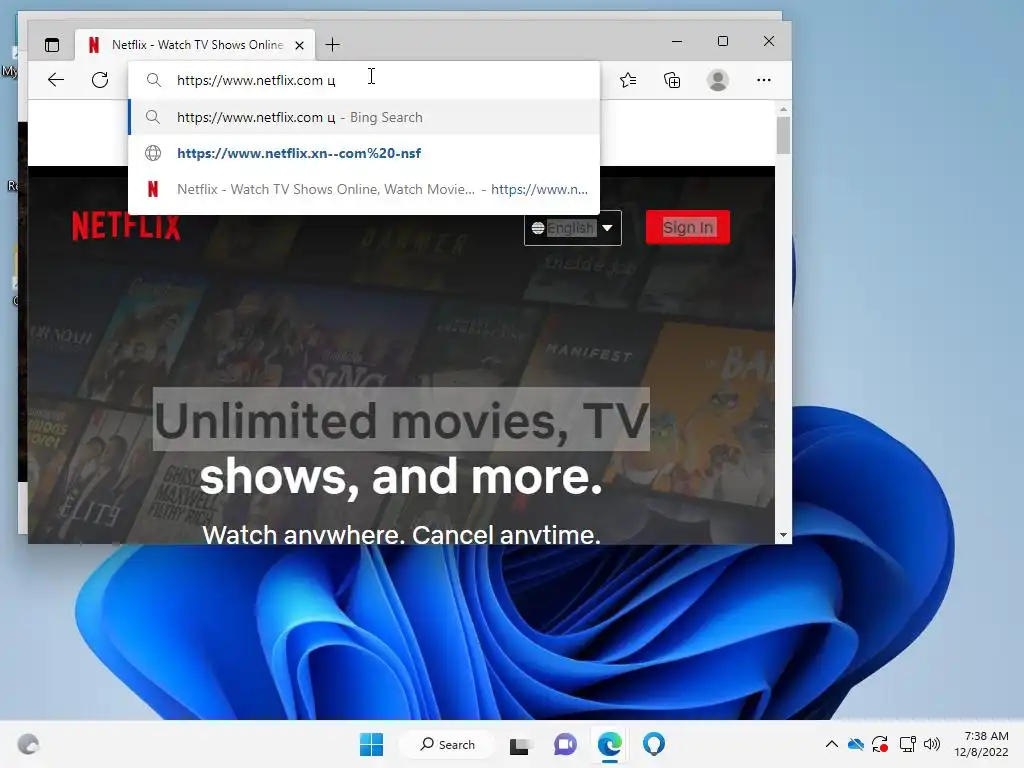
Task: Select the netflix.xn--com%20-nsf suggestion
Action: point(364,153)
